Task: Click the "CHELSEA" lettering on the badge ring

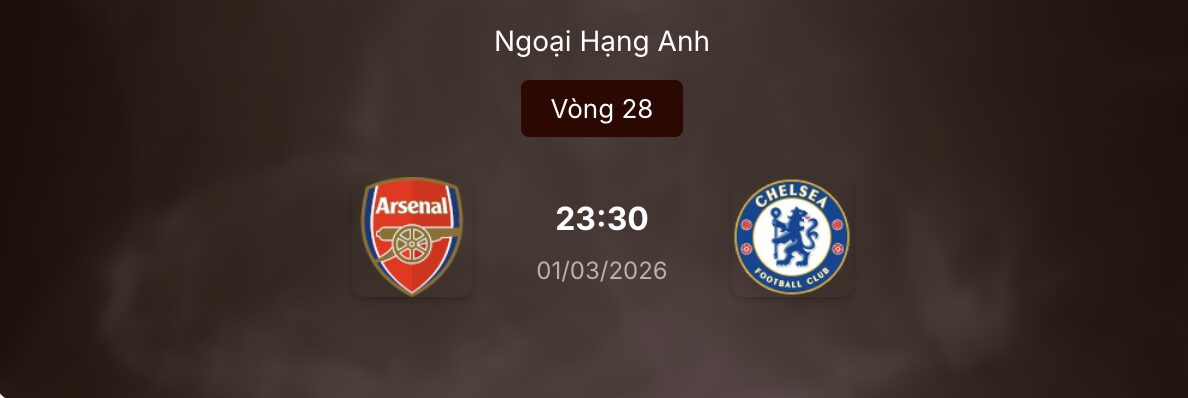Action: pos(792,194)
